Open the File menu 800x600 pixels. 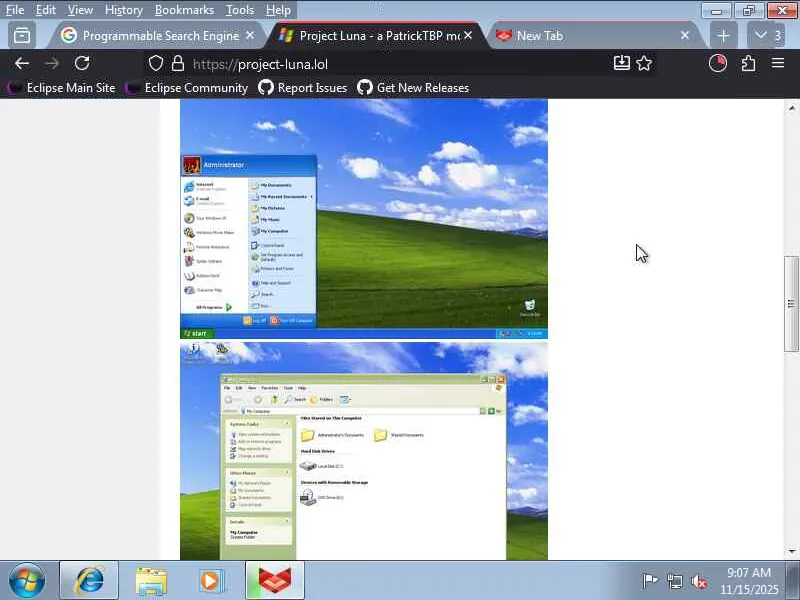(15, 10)
